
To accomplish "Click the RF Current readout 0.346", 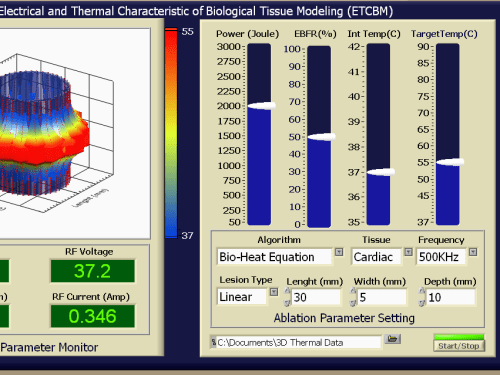I will 93,316.
